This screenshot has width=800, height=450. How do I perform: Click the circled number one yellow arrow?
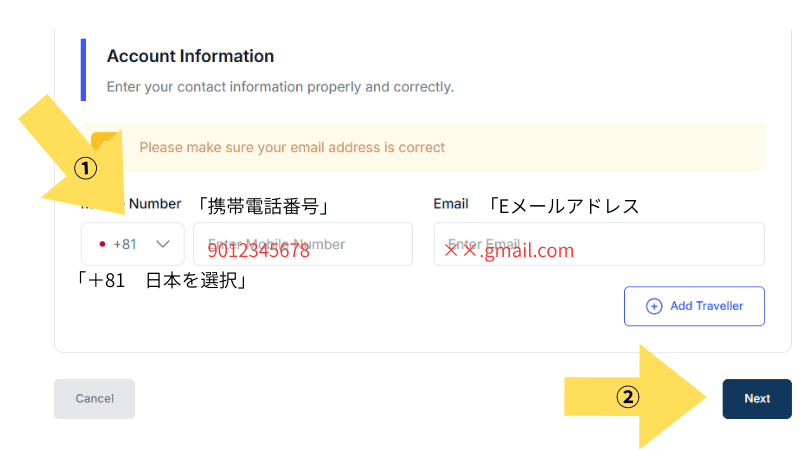(77, 156)
